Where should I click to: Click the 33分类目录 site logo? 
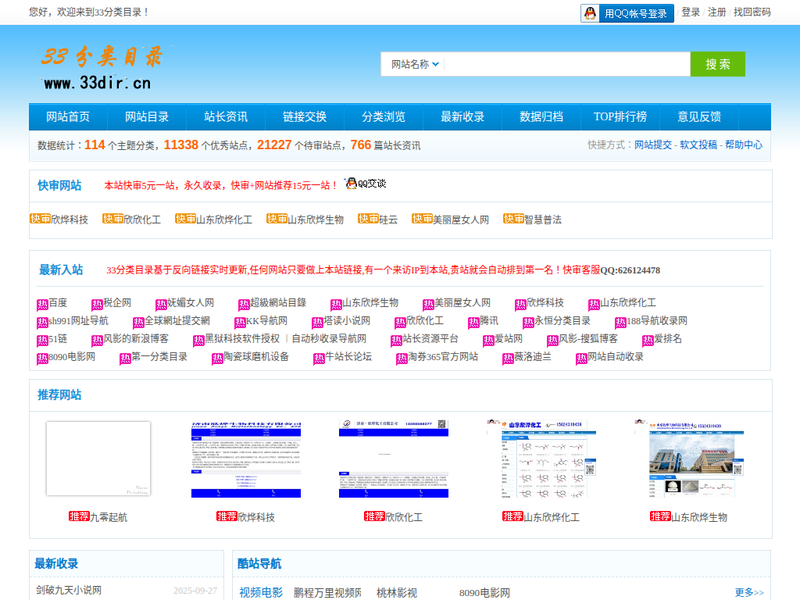click(x=100, y=66)
